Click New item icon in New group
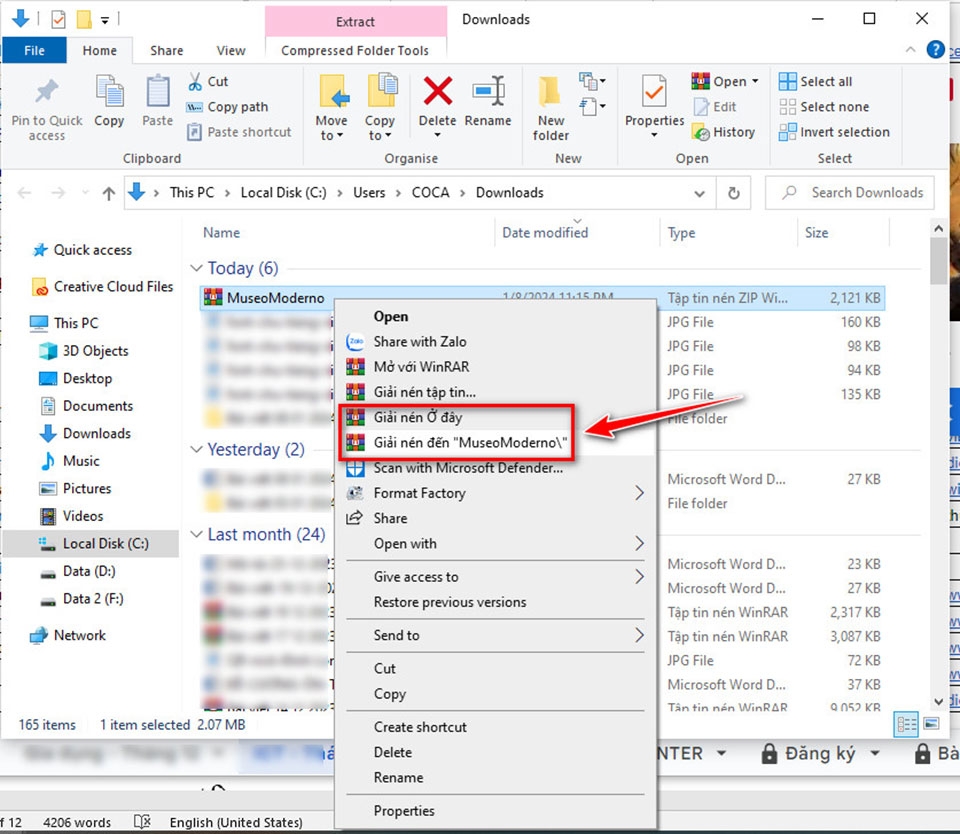The width and height of the screenshot is (960, 834). tap(592, 81)
